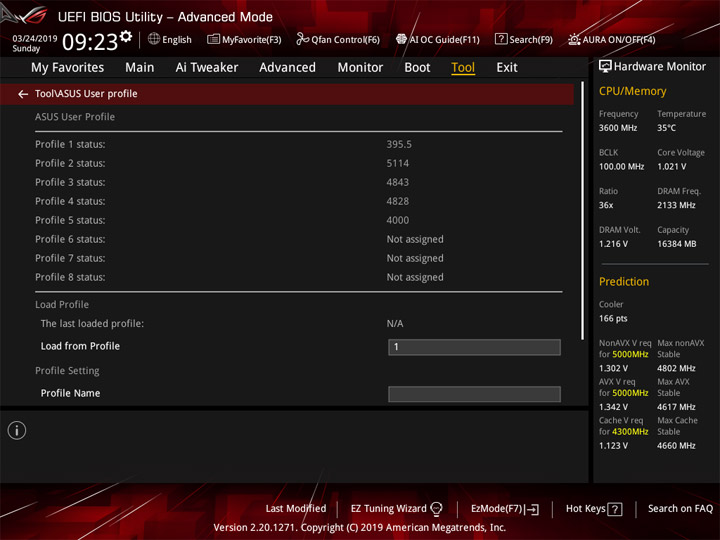
Task: Select Profile 5 status row
Action: 298,220
